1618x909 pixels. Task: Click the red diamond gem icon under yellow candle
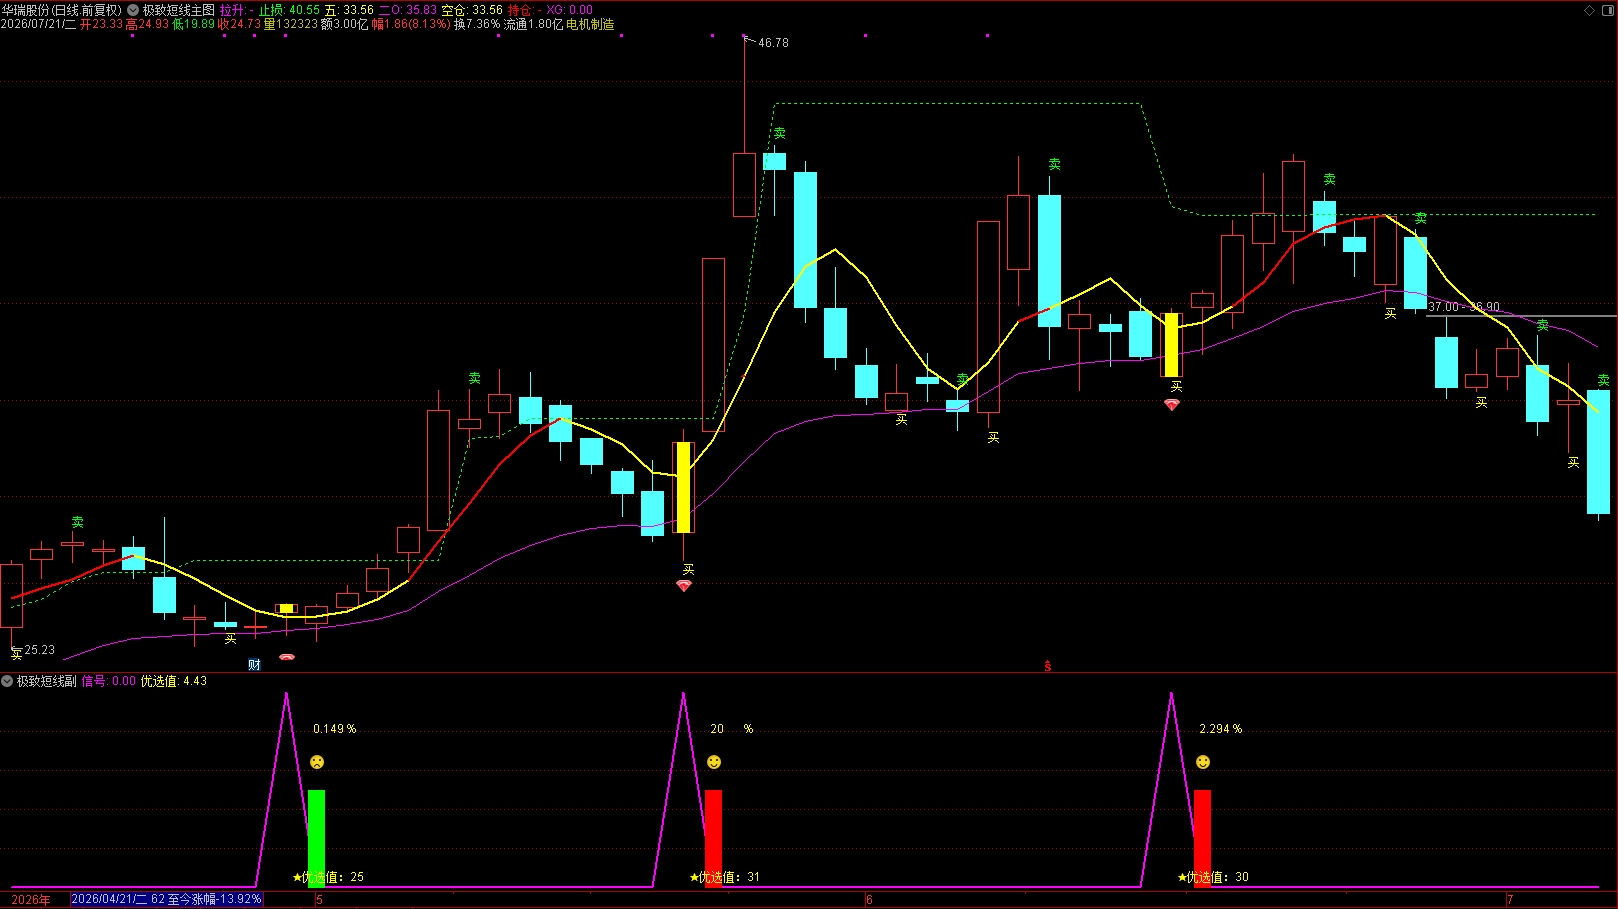684,586
